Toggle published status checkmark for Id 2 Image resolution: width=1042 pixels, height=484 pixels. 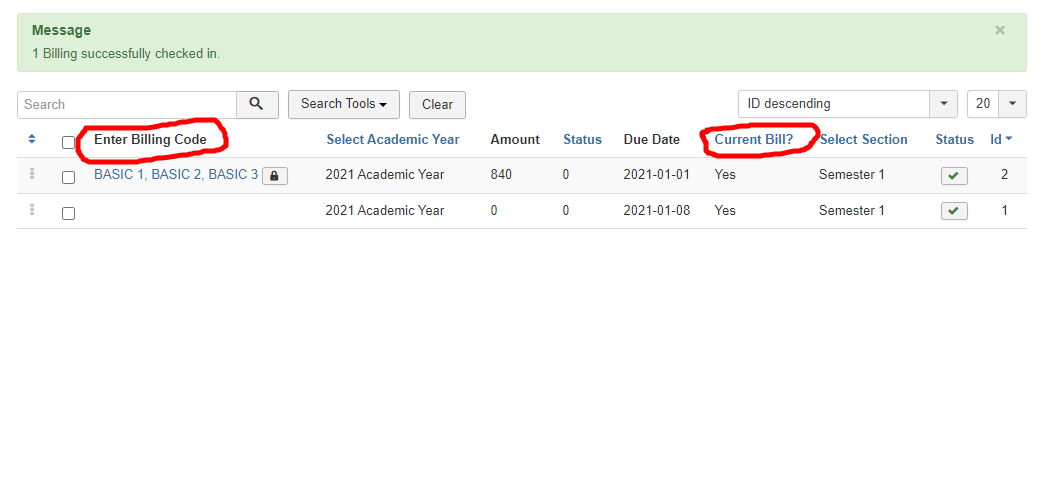(954, 176)
